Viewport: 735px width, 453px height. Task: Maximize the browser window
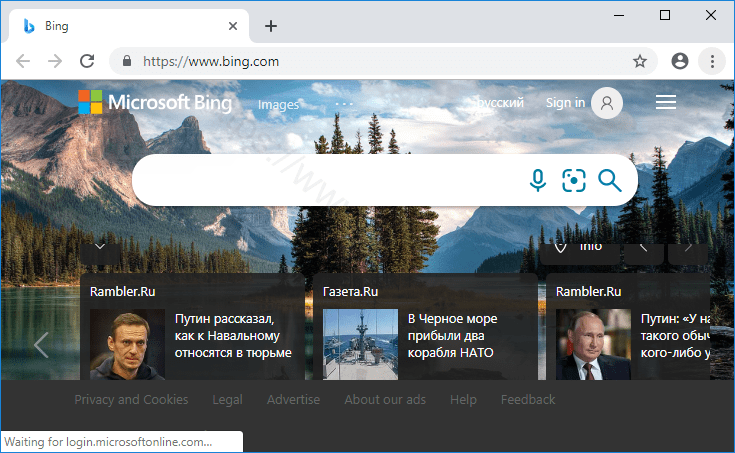(x=665, y=15)
